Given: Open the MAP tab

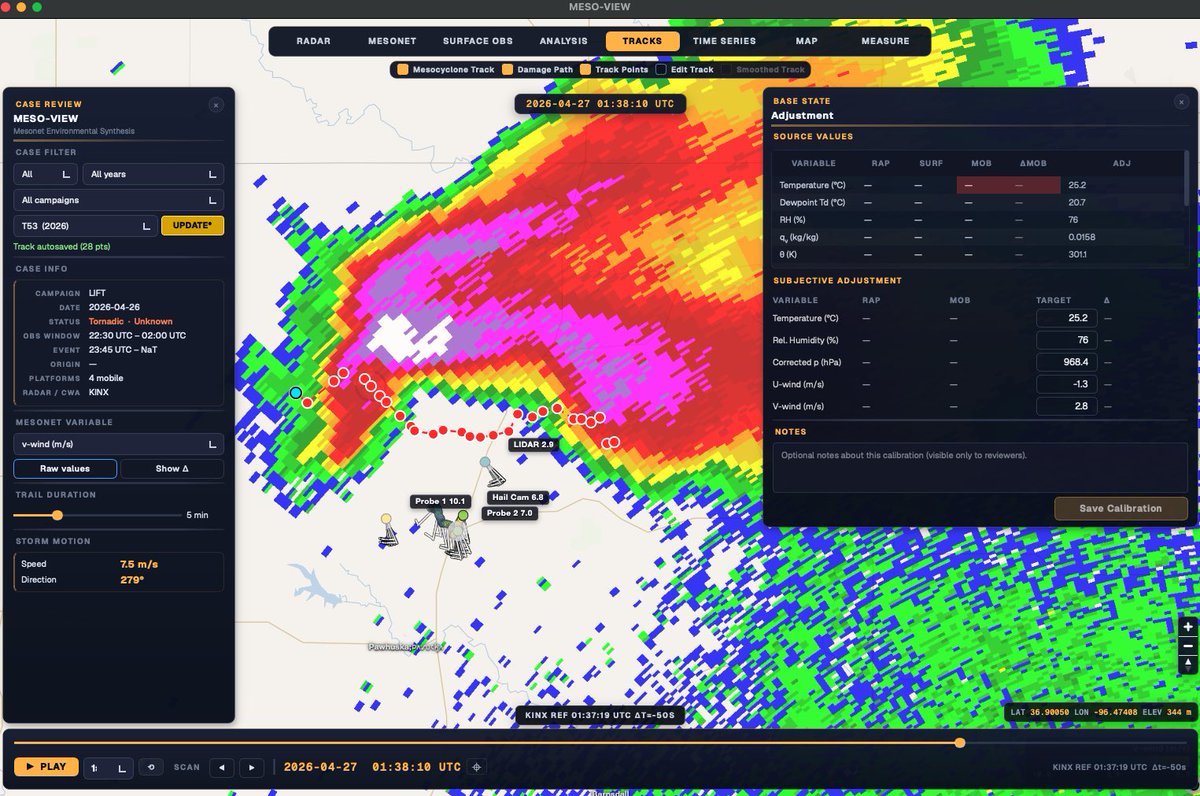Looking at the screenshot, I should 806,41.
